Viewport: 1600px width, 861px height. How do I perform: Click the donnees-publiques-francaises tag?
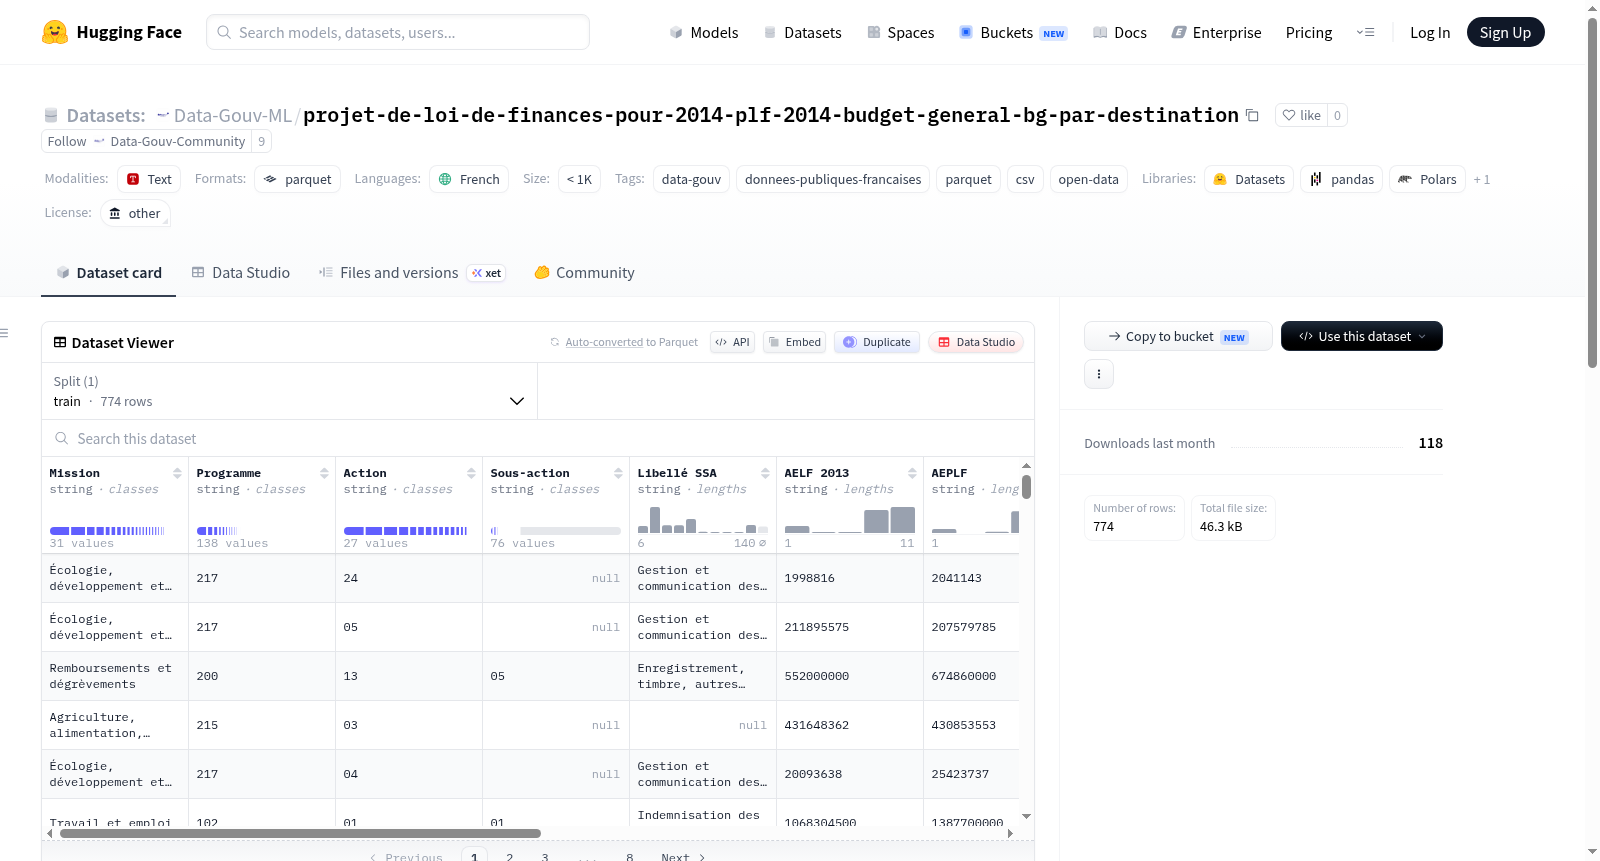(x=833, y=179)
